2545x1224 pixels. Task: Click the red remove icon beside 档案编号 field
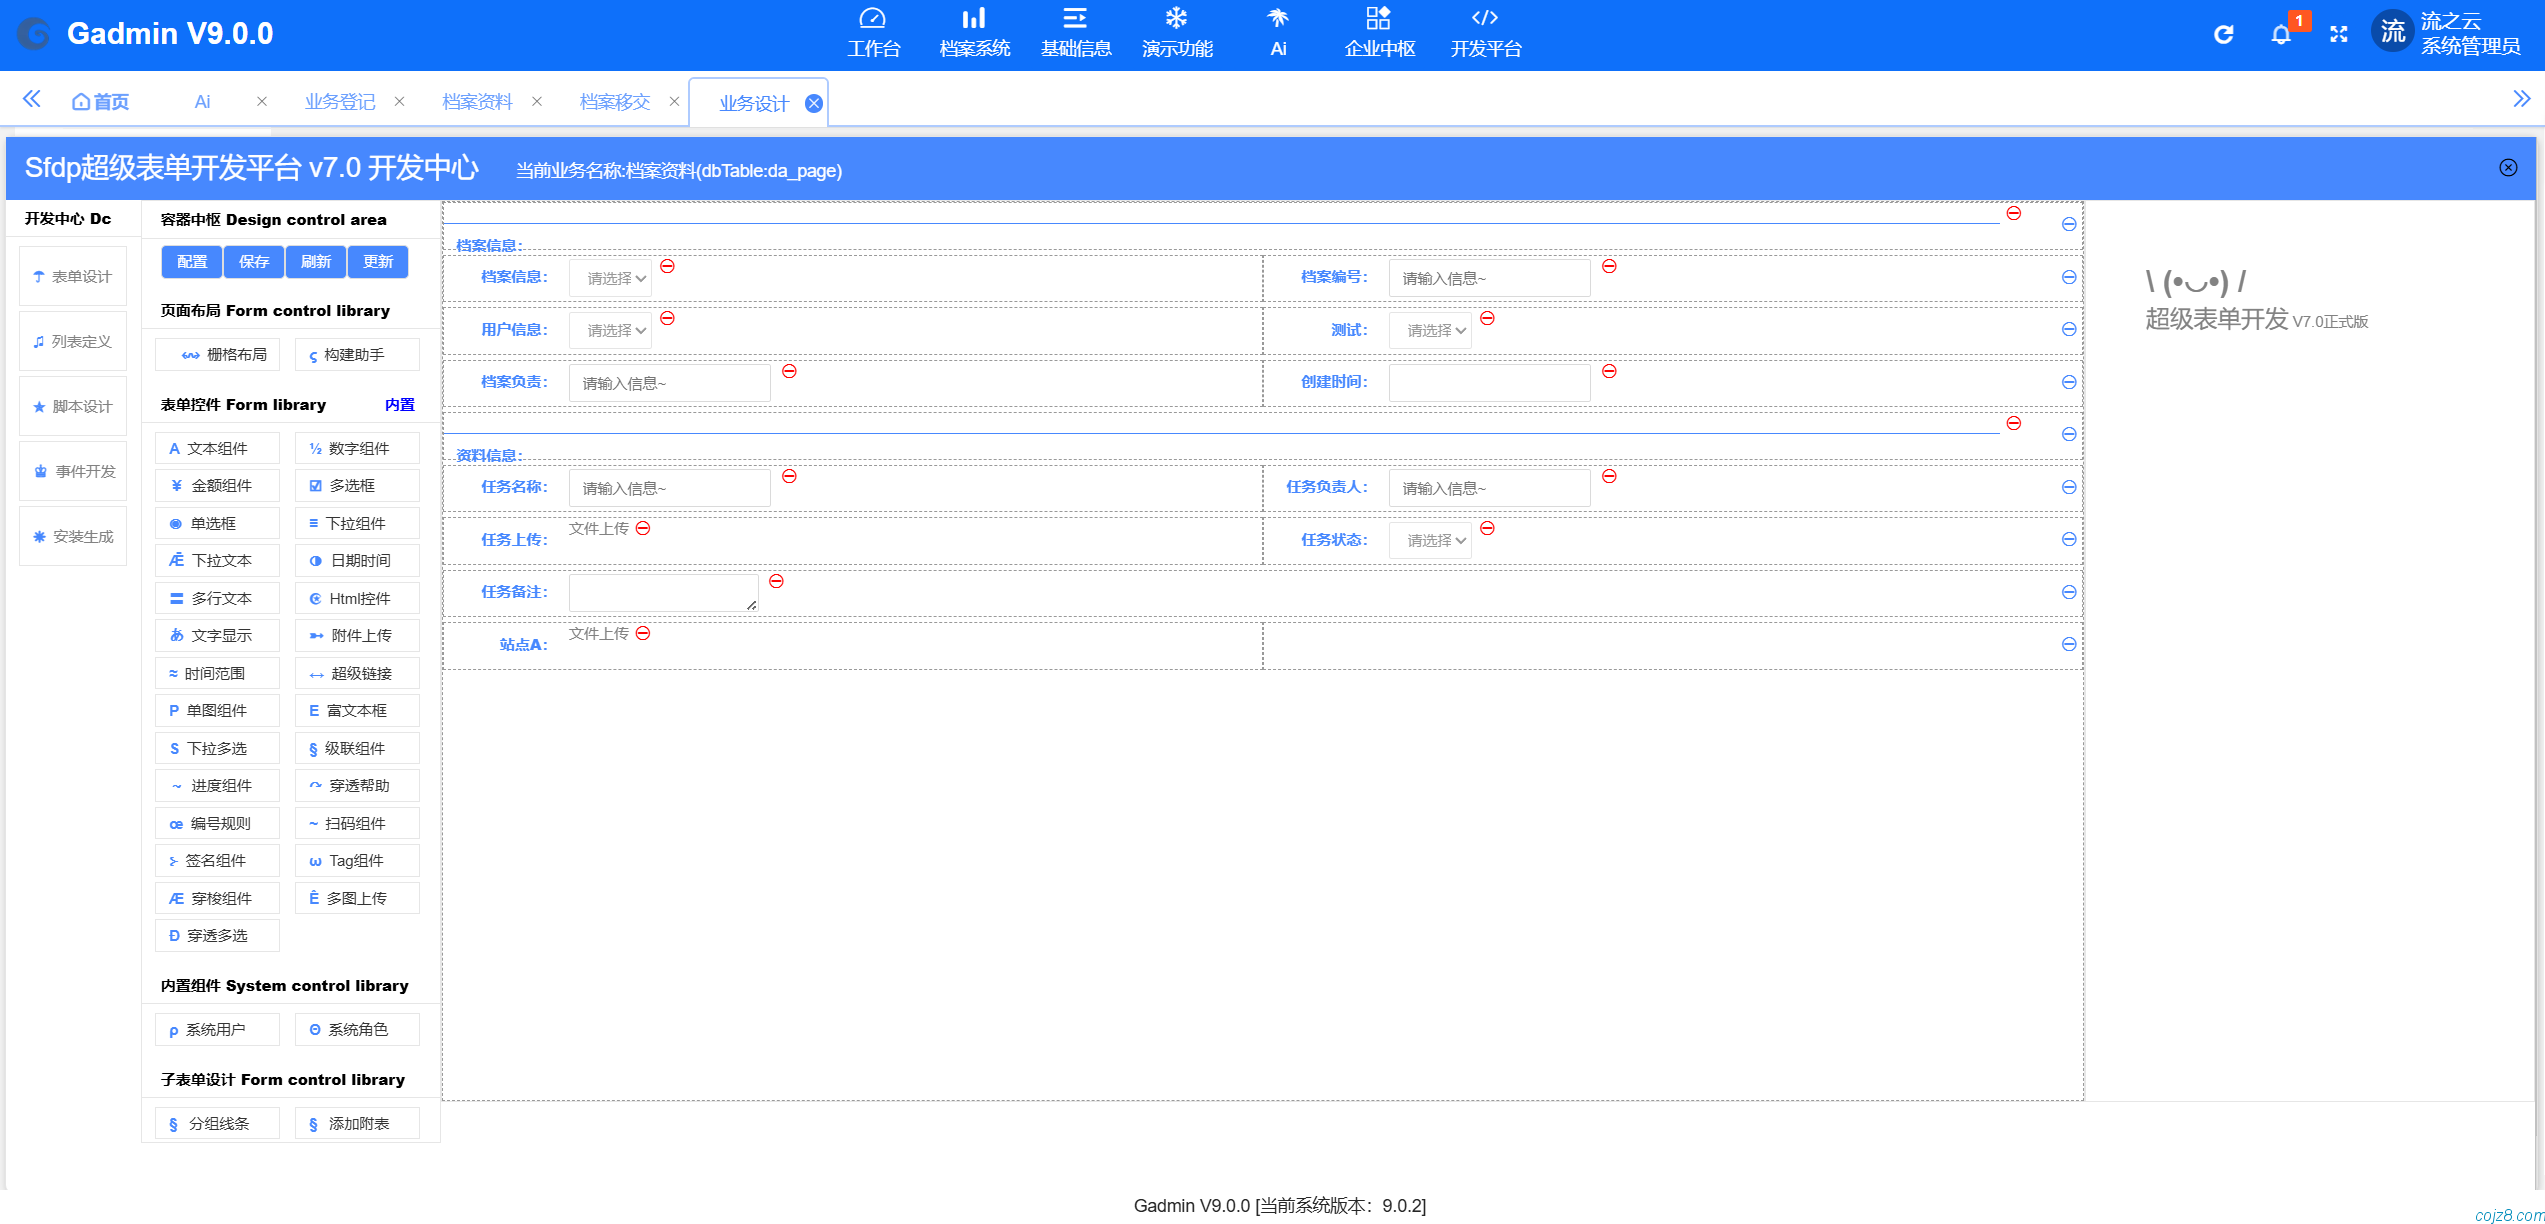coord(1609,266)
